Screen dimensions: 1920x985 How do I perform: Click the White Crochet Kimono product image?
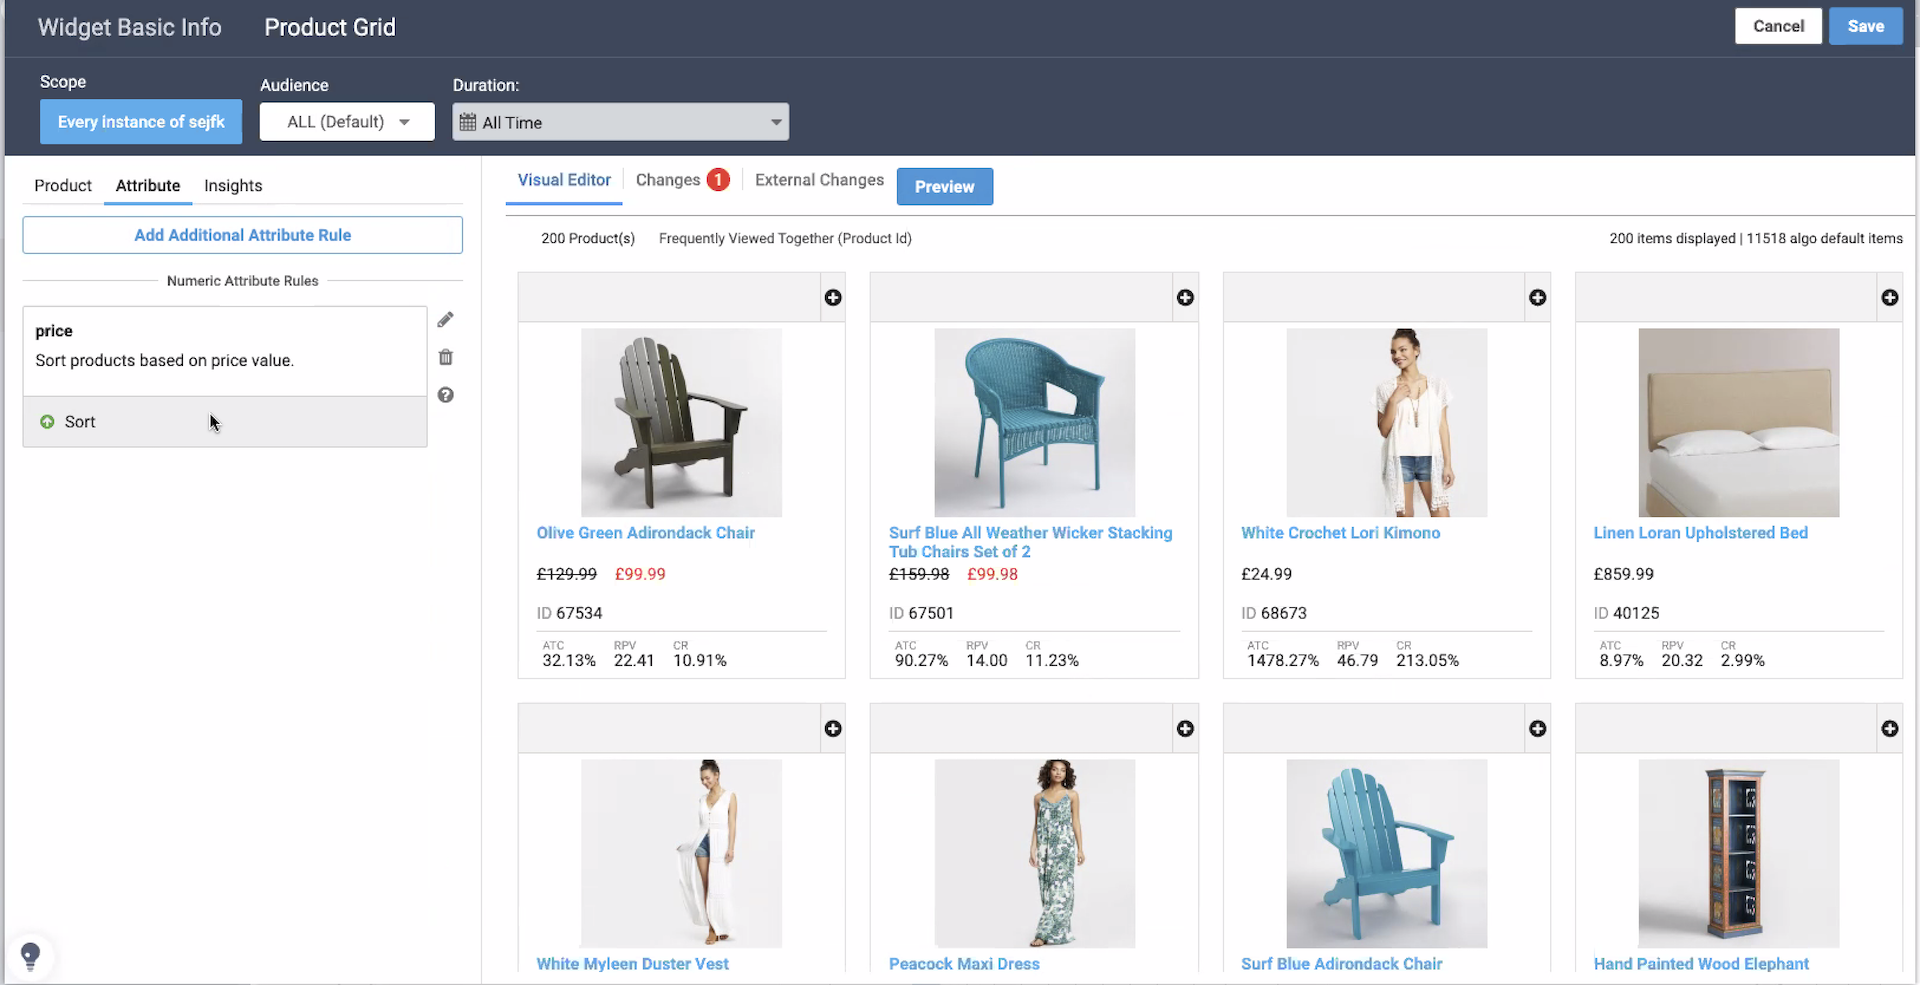pos(1386,422)
